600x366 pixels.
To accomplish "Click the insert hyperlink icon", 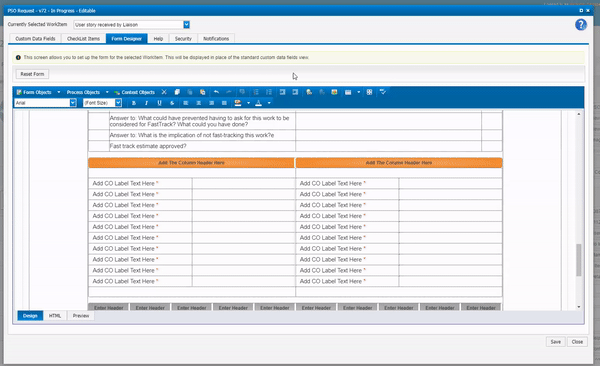I will click(x=309, y=92).
